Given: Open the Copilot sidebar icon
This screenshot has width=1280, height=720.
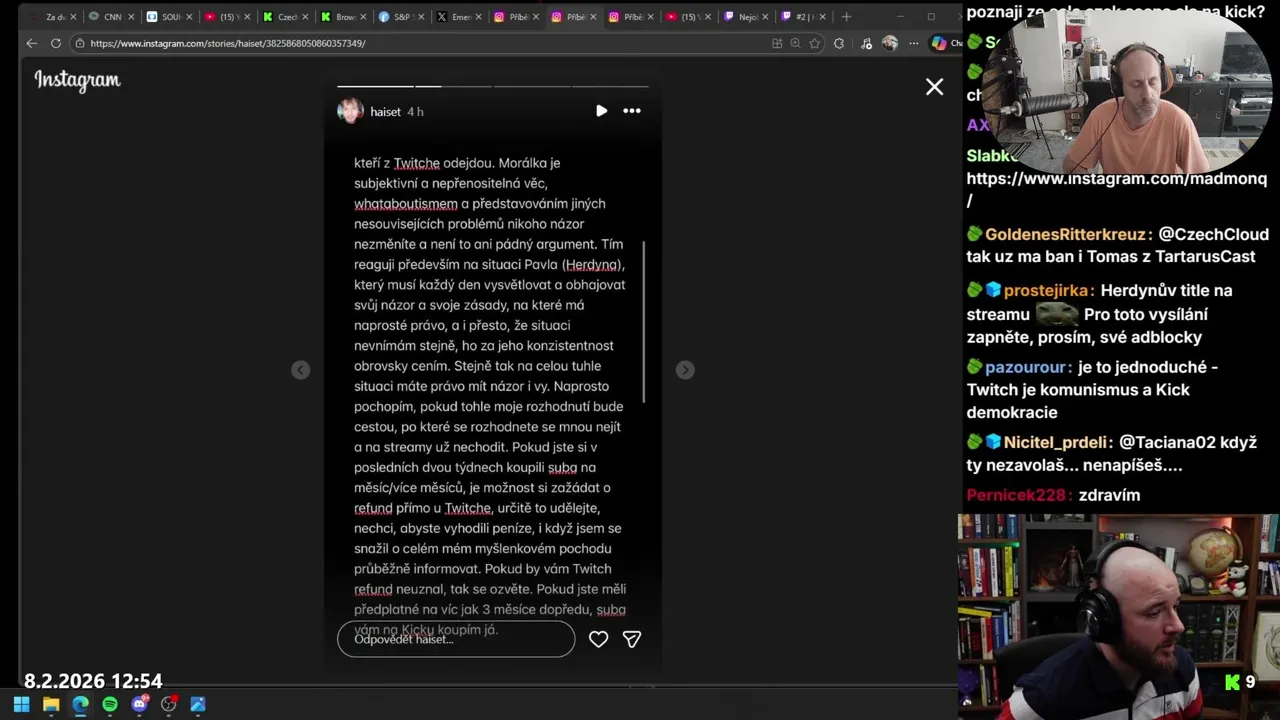Looking at the screenshot, I should (x=939, y=43).
